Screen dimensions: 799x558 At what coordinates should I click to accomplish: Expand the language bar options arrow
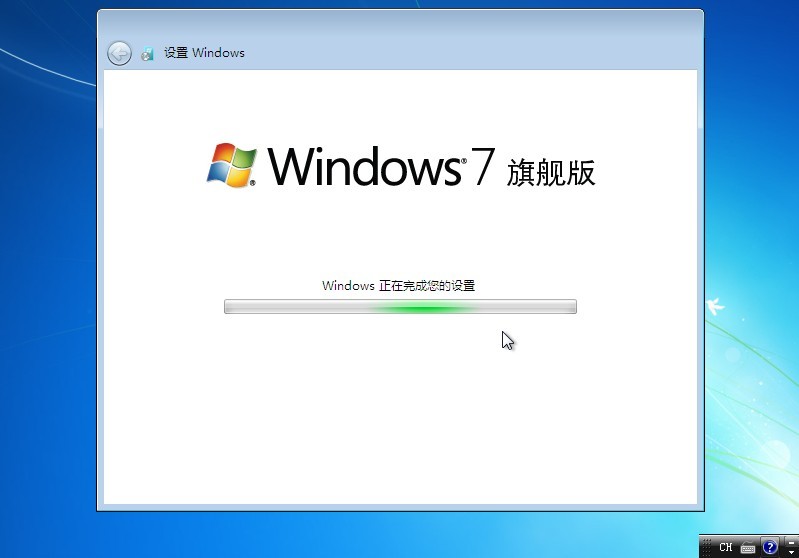789,552
